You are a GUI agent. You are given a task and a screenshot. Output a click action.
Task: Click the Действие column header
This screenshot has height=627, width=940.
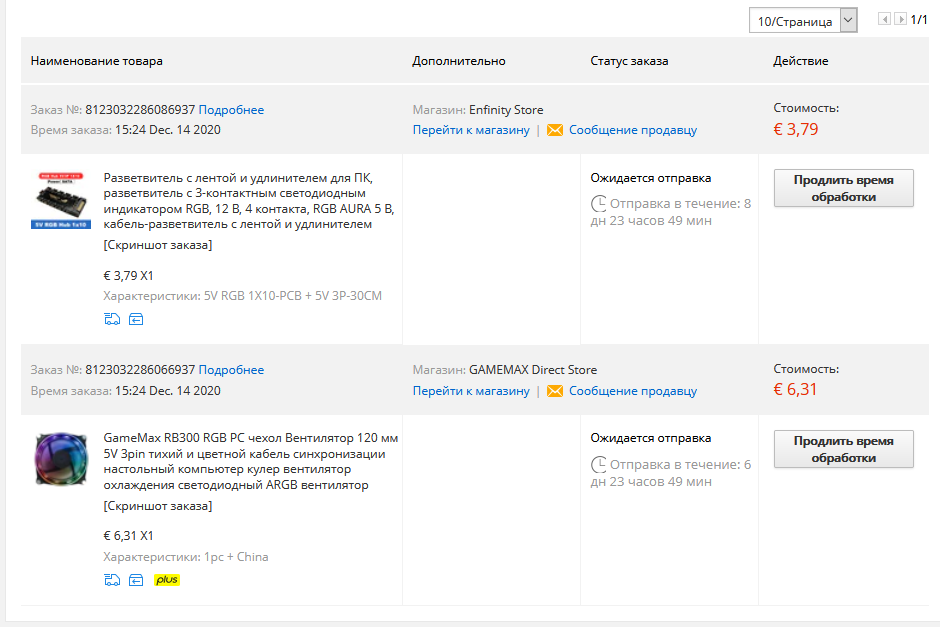(800, 61)
